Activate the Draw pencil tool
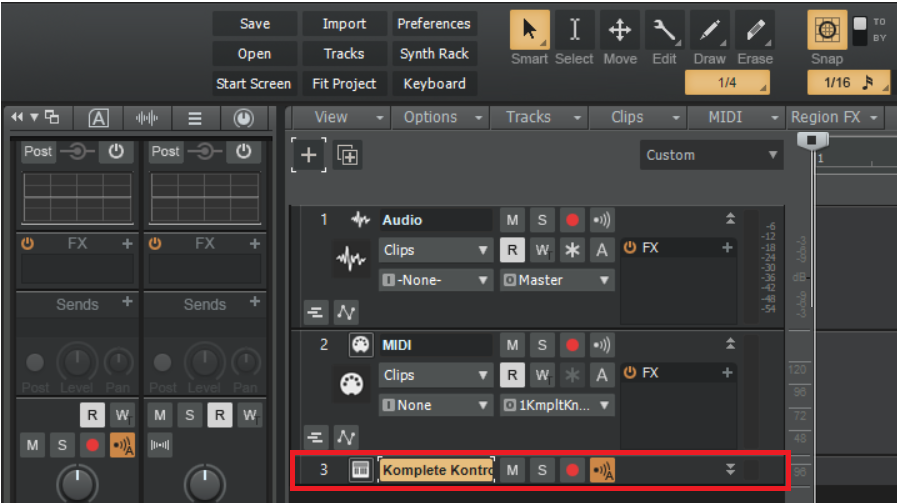This screenshot has height=503, width=897. coord(710,31)
